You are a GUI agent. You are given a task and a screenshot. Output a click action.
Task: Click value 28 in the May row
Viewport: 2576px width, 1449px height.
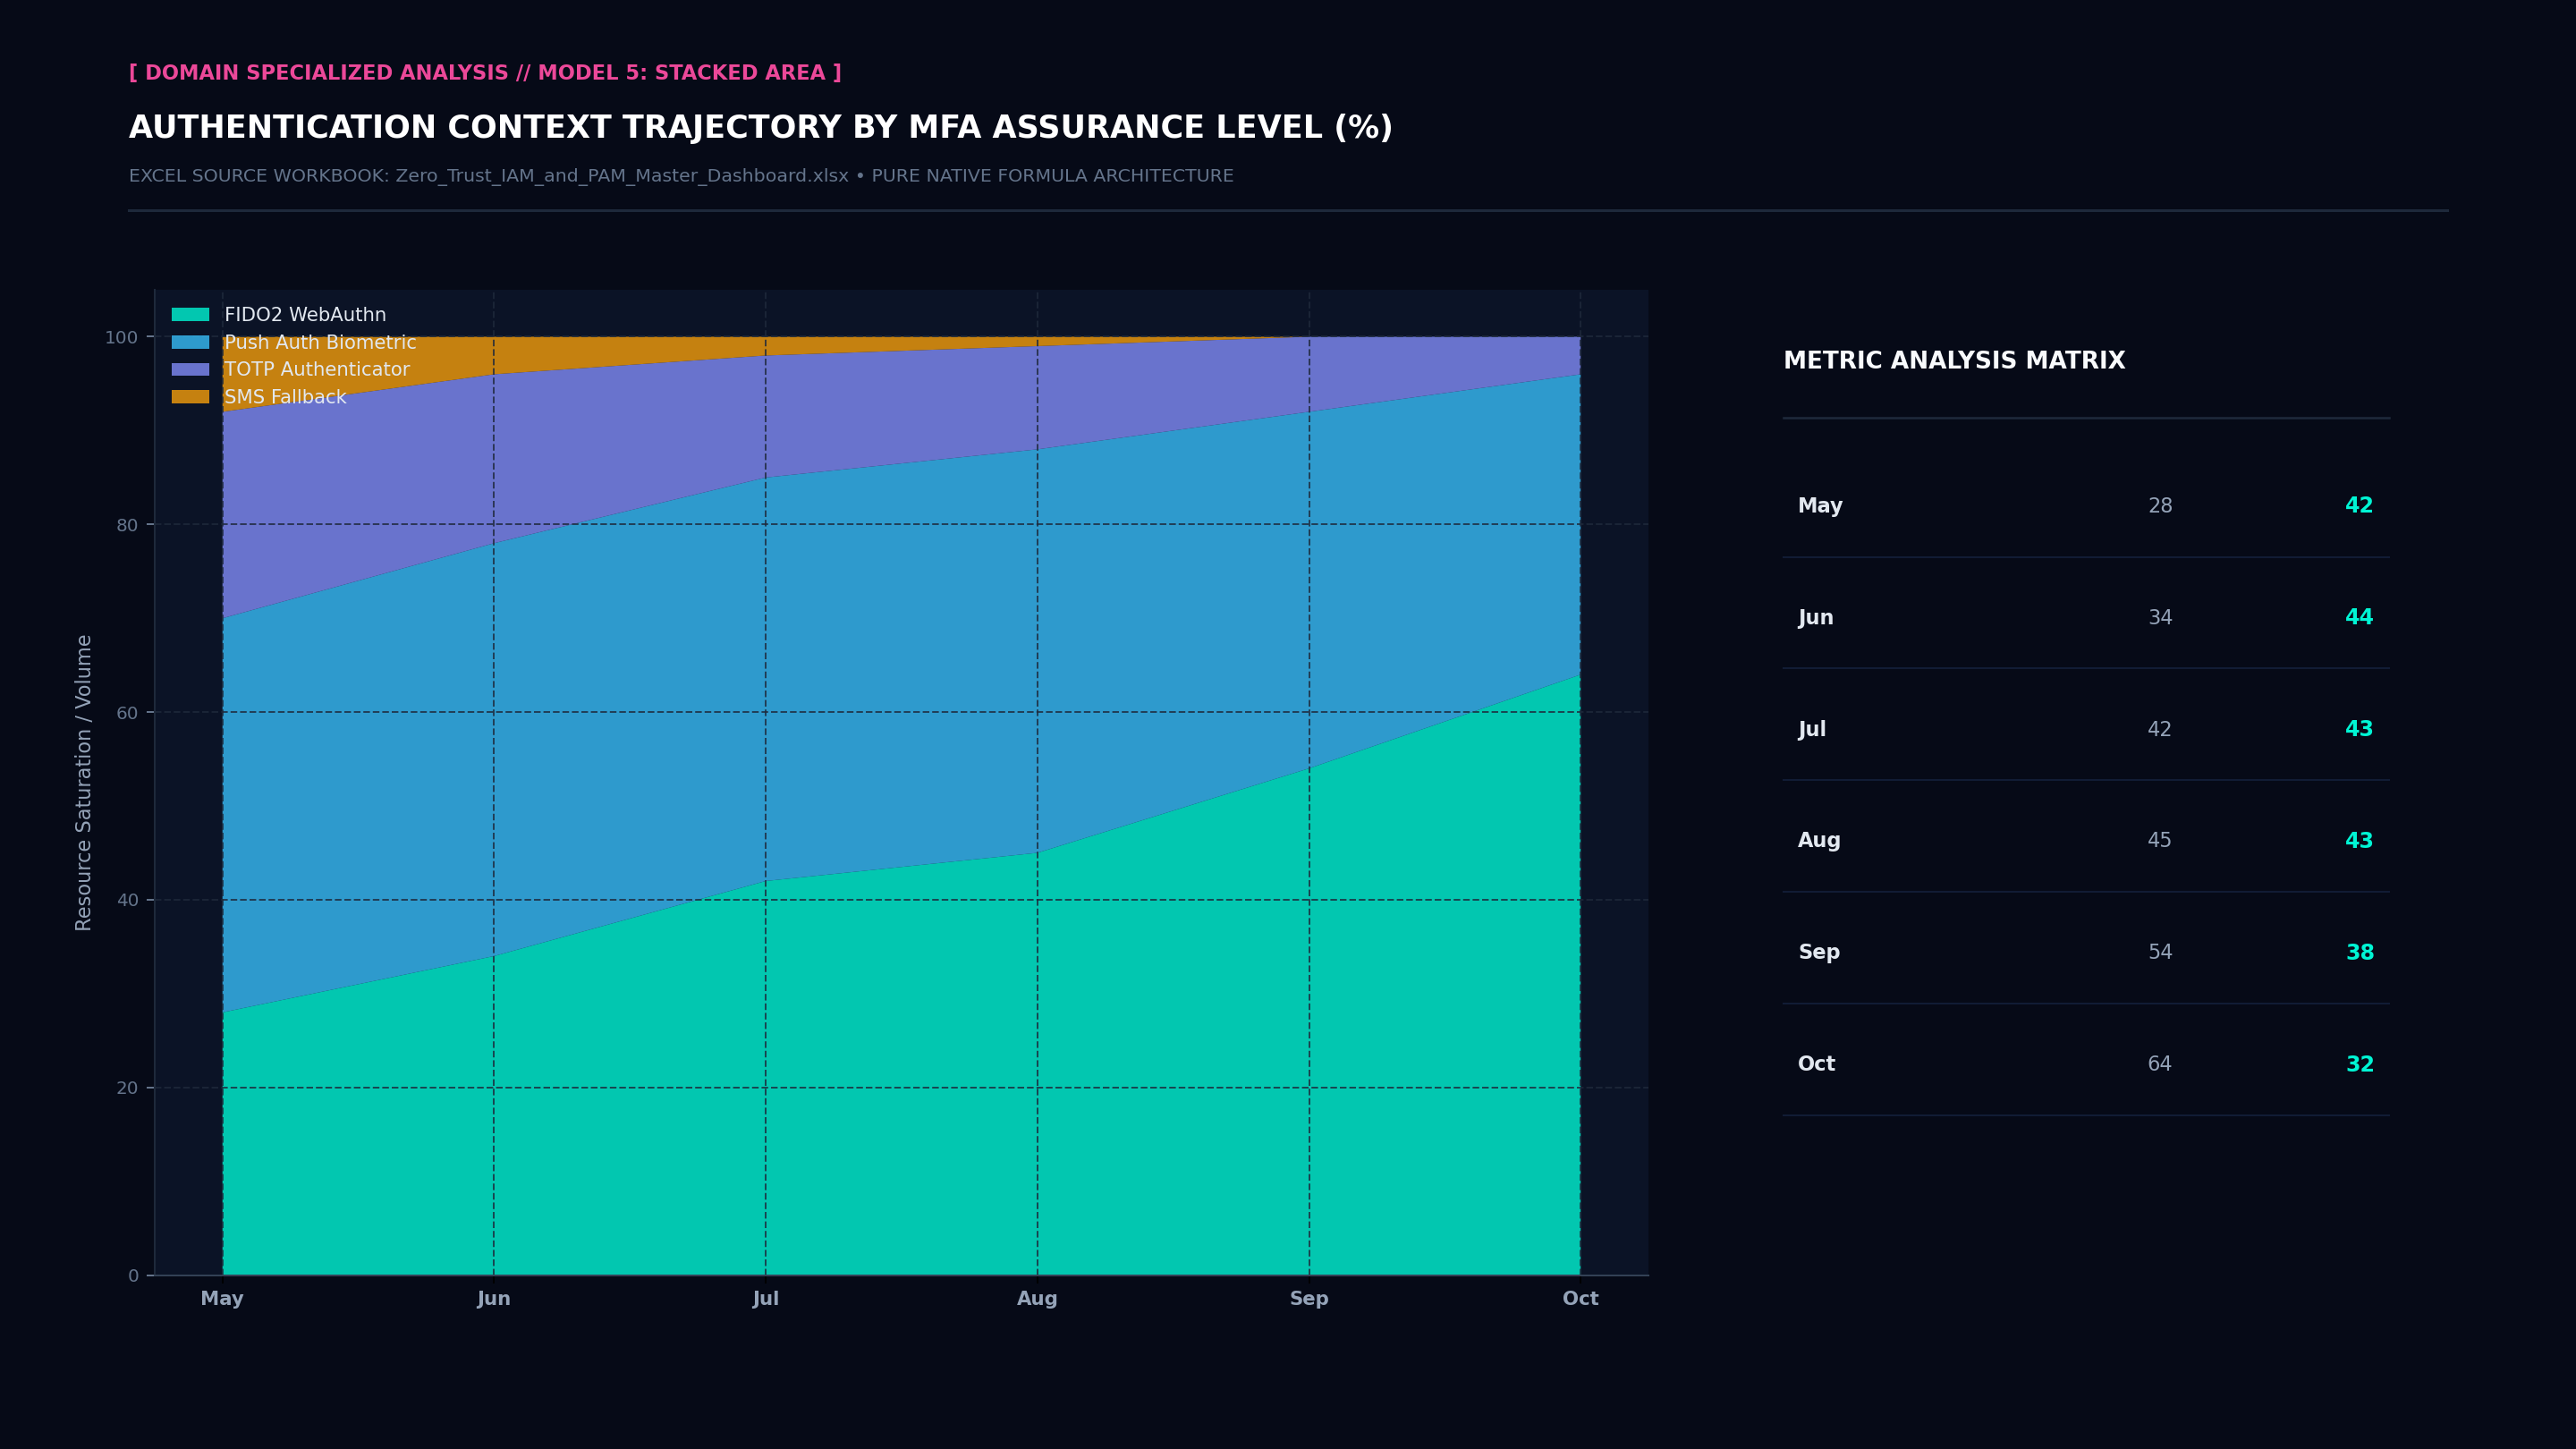[x=2160, y=506]
